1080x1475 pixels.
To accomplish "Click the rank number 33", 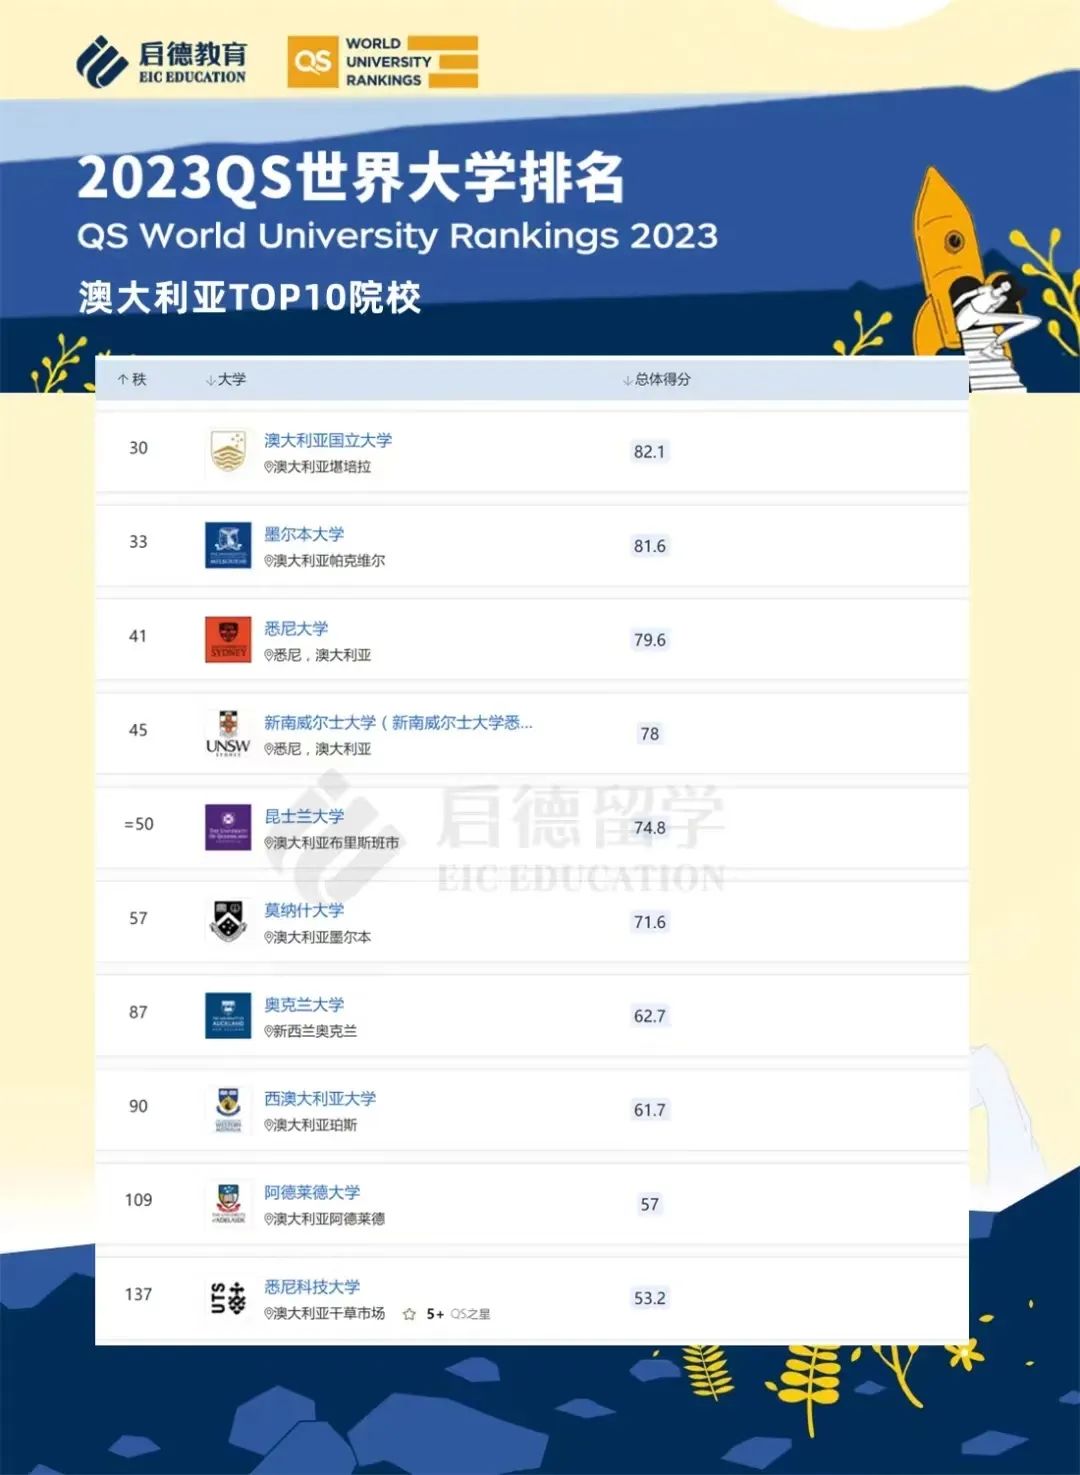I will 138,542.
